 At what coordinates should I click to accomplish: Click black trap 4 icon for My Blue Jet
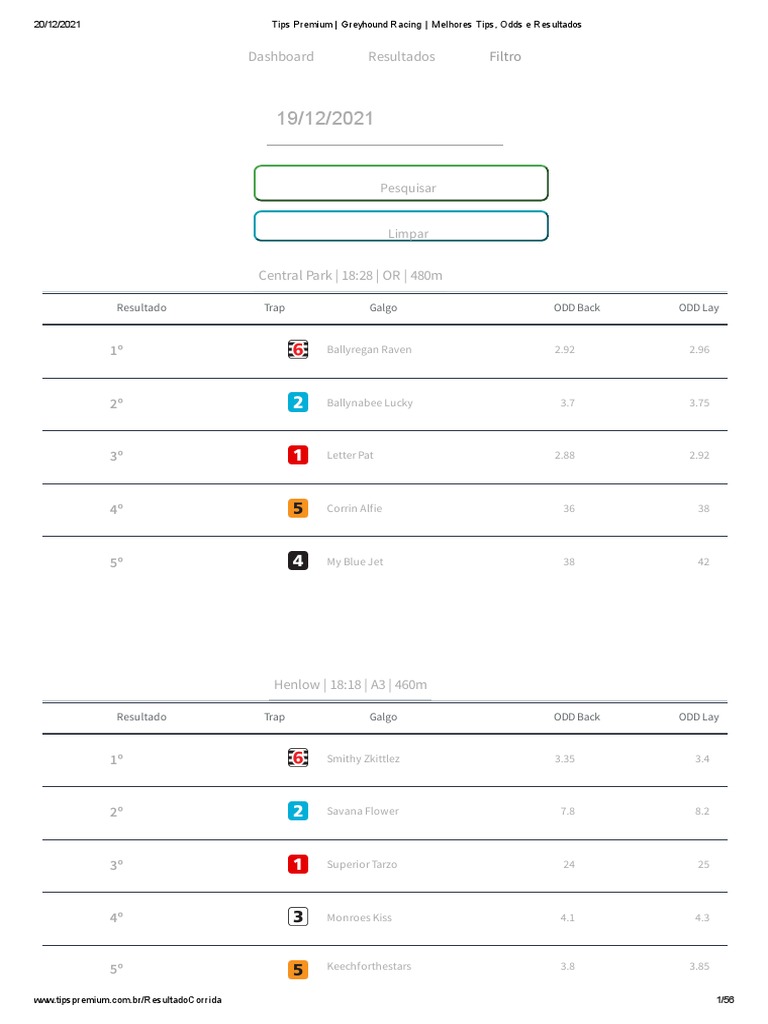(297, 561)
